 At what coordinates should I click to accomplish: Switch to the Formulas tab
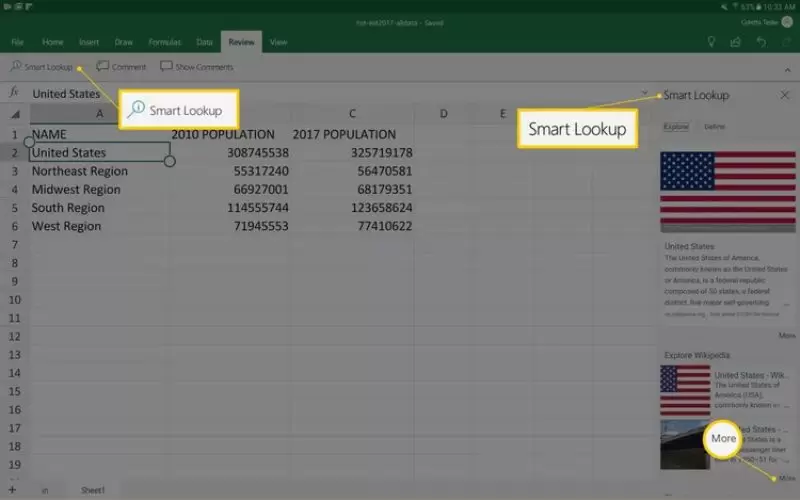point(165,42)
